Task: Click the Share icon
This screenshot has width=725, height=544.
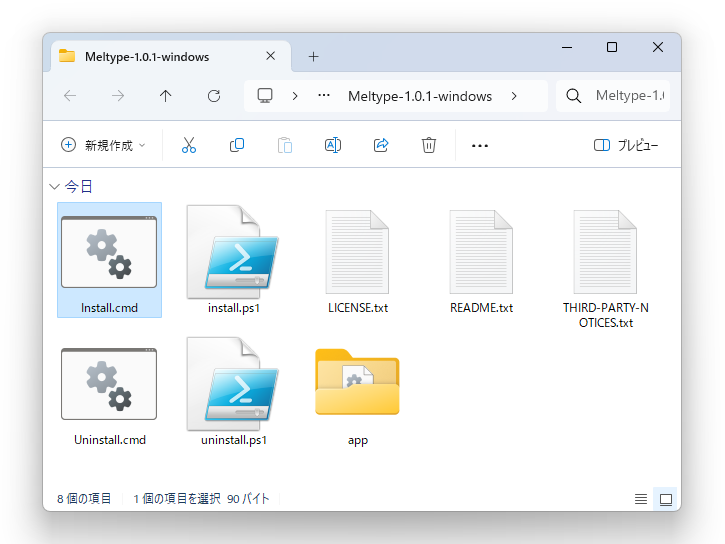Action: 381,145
